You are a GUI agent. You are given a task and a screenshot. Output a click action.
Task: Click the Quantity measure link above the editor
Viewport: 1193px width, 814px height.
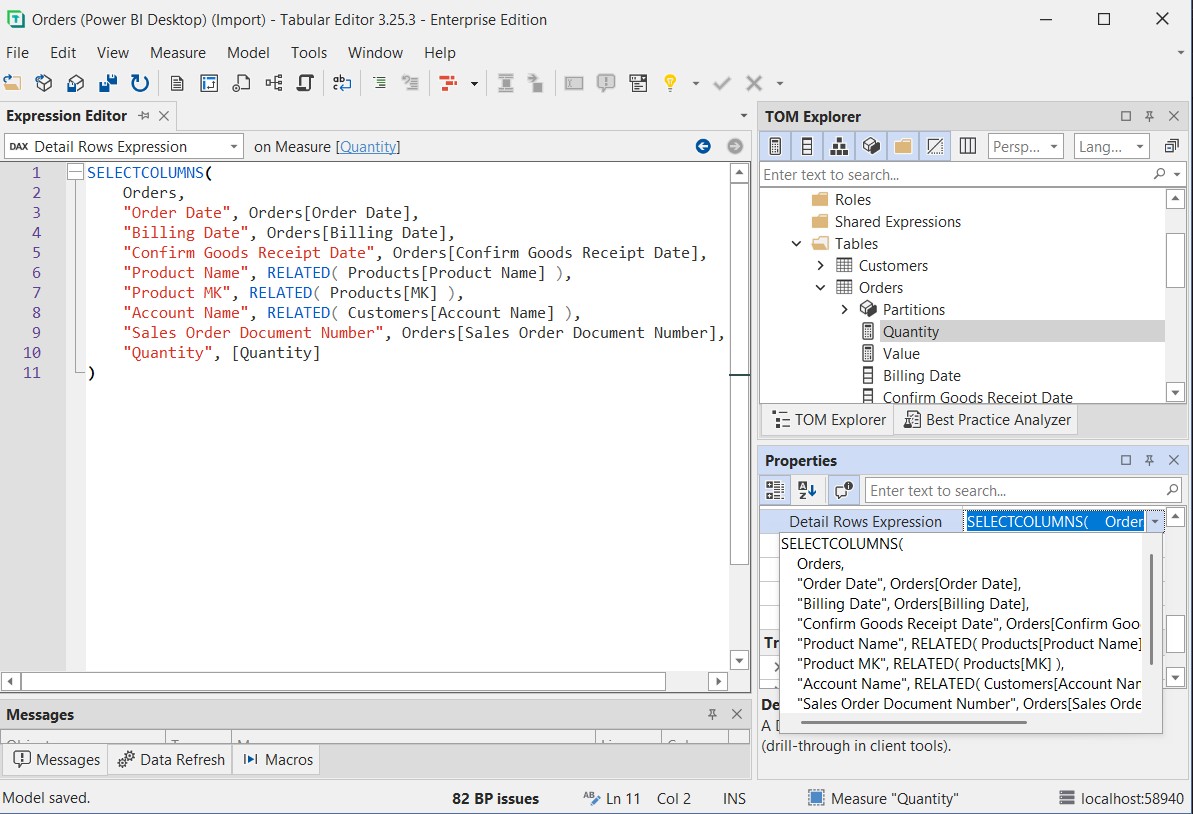(x=369, y=145)
